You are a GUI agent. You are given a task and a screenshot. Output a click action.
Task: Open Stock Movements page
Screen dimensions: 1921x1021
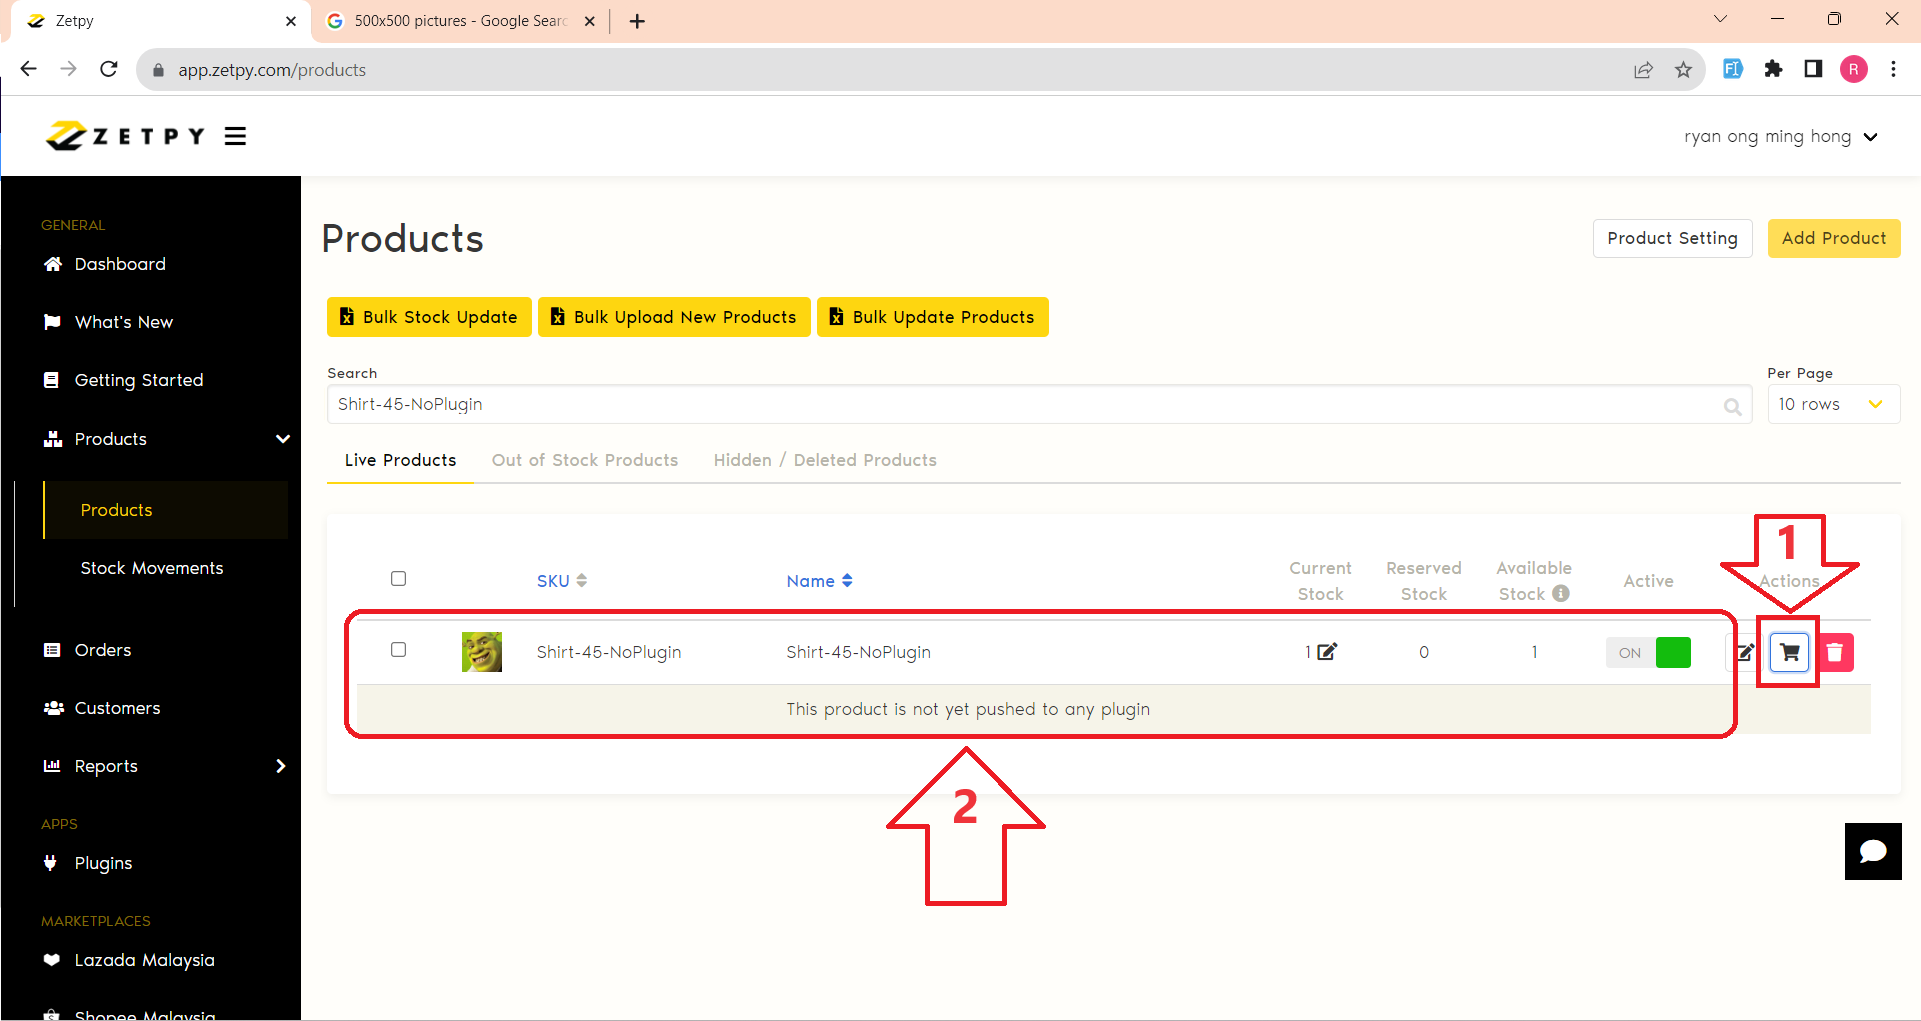click(152, 568)
